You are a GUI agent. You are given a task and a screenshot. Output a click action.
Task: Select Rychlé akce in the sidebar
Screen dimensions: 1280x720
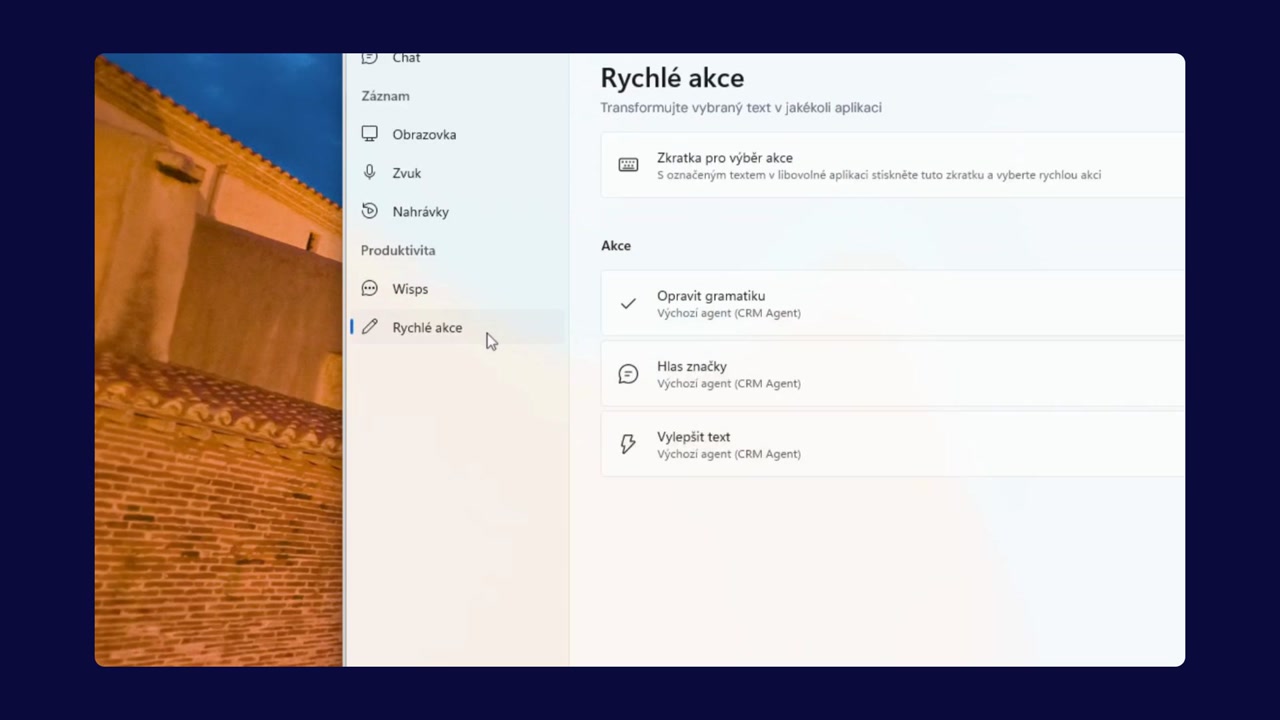[x=458, y=327]
